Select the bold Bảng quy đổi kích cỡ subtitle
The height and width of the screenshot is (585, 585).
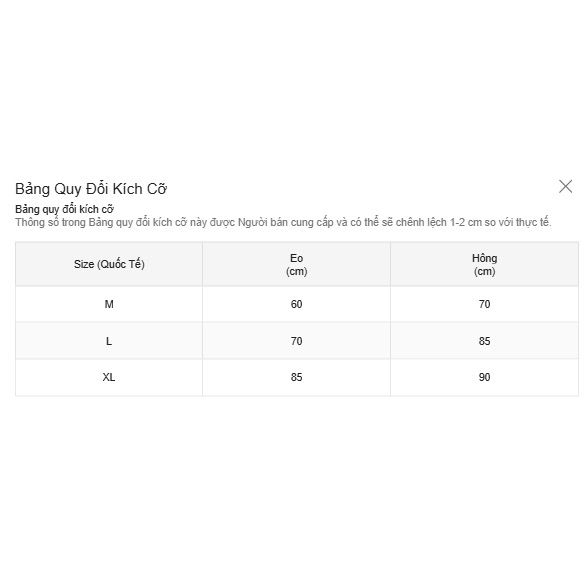click(65, 209)
